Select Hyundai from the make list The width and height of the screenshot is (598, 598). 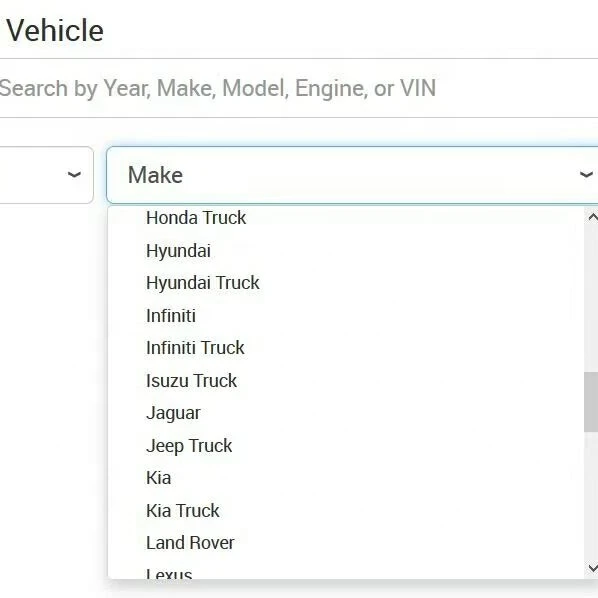[x=346, y=251]
